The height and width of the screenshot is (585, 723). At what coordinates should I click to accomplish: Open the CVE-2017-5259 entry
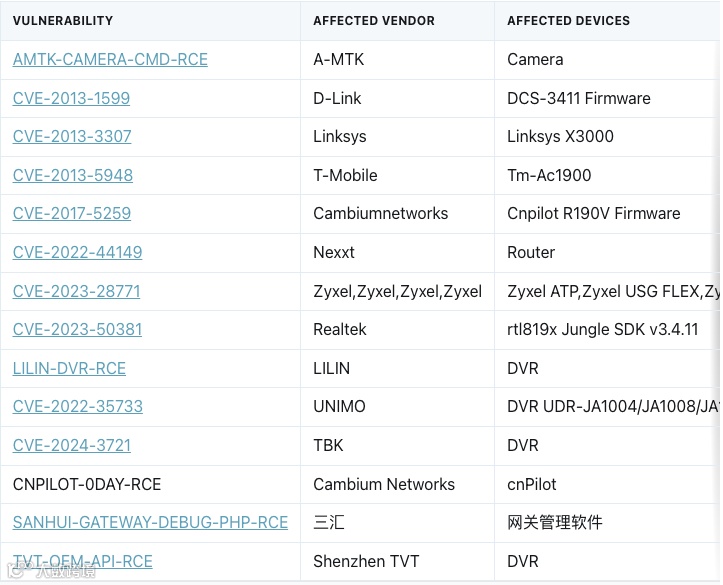click(x=71, y=214)
